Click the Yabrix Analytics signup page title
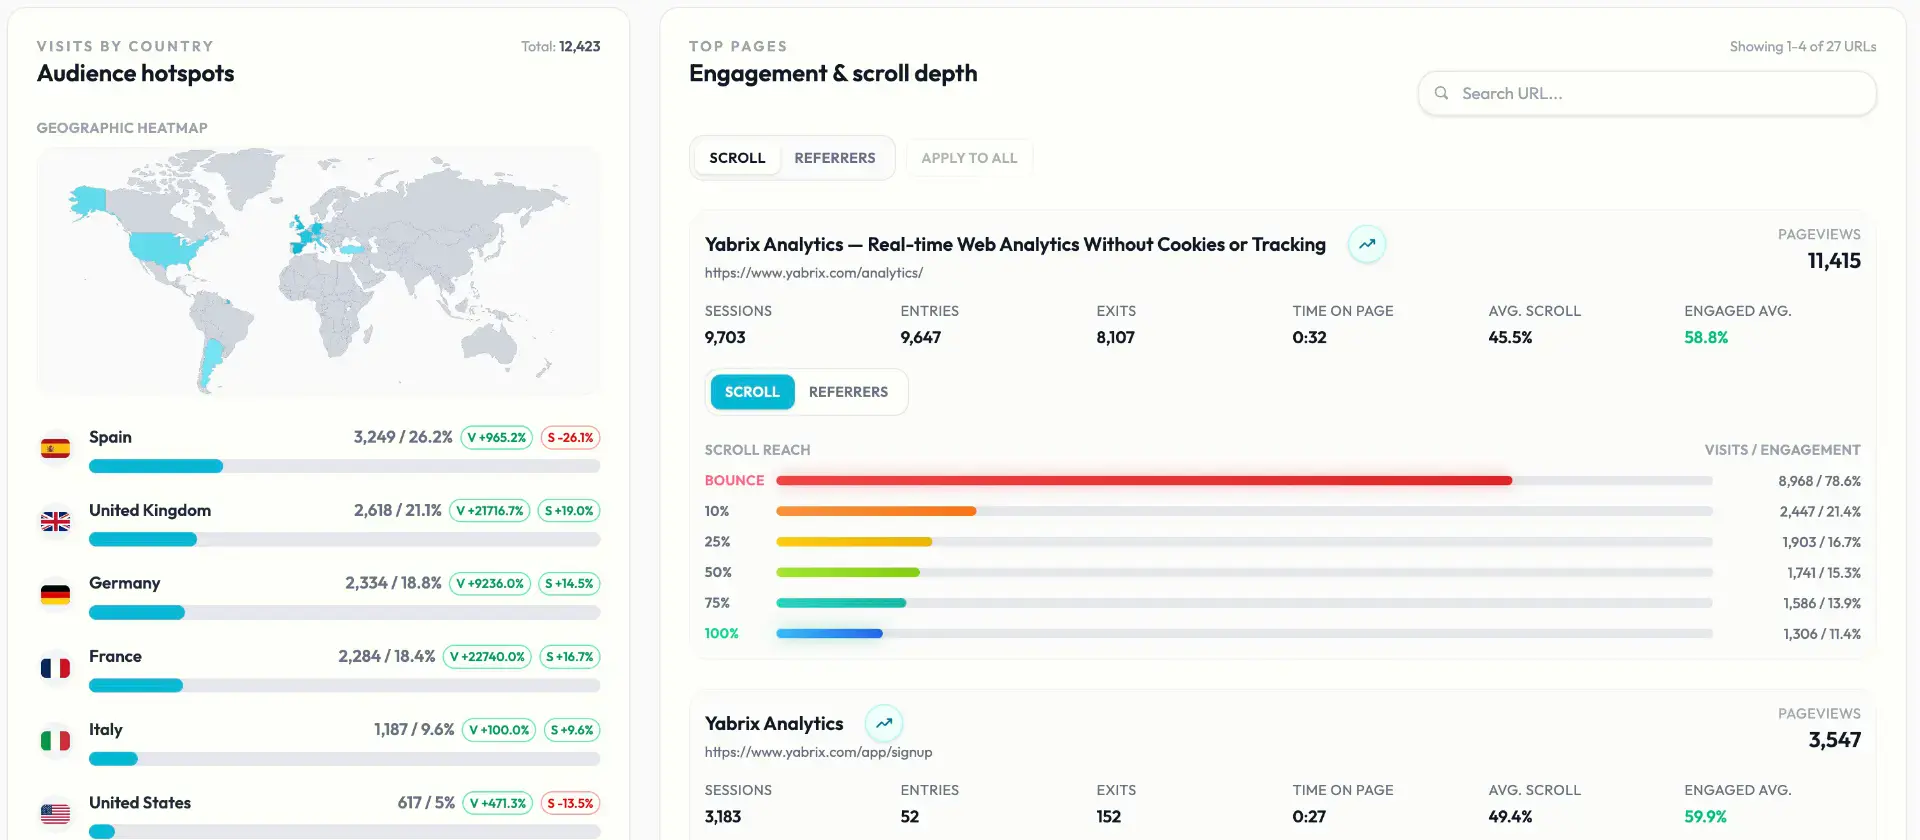The image size is (1920, 840). coord(774,723)
